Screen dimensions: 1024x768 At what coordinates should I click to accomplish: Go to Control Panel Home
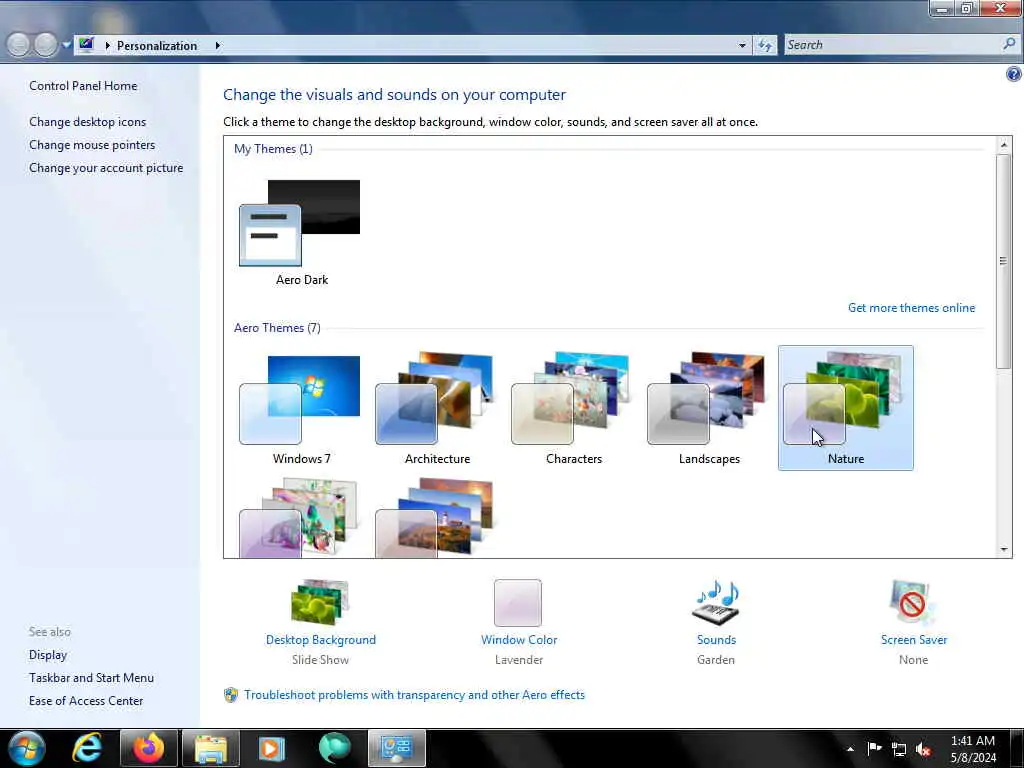click(x=83, y=86)
